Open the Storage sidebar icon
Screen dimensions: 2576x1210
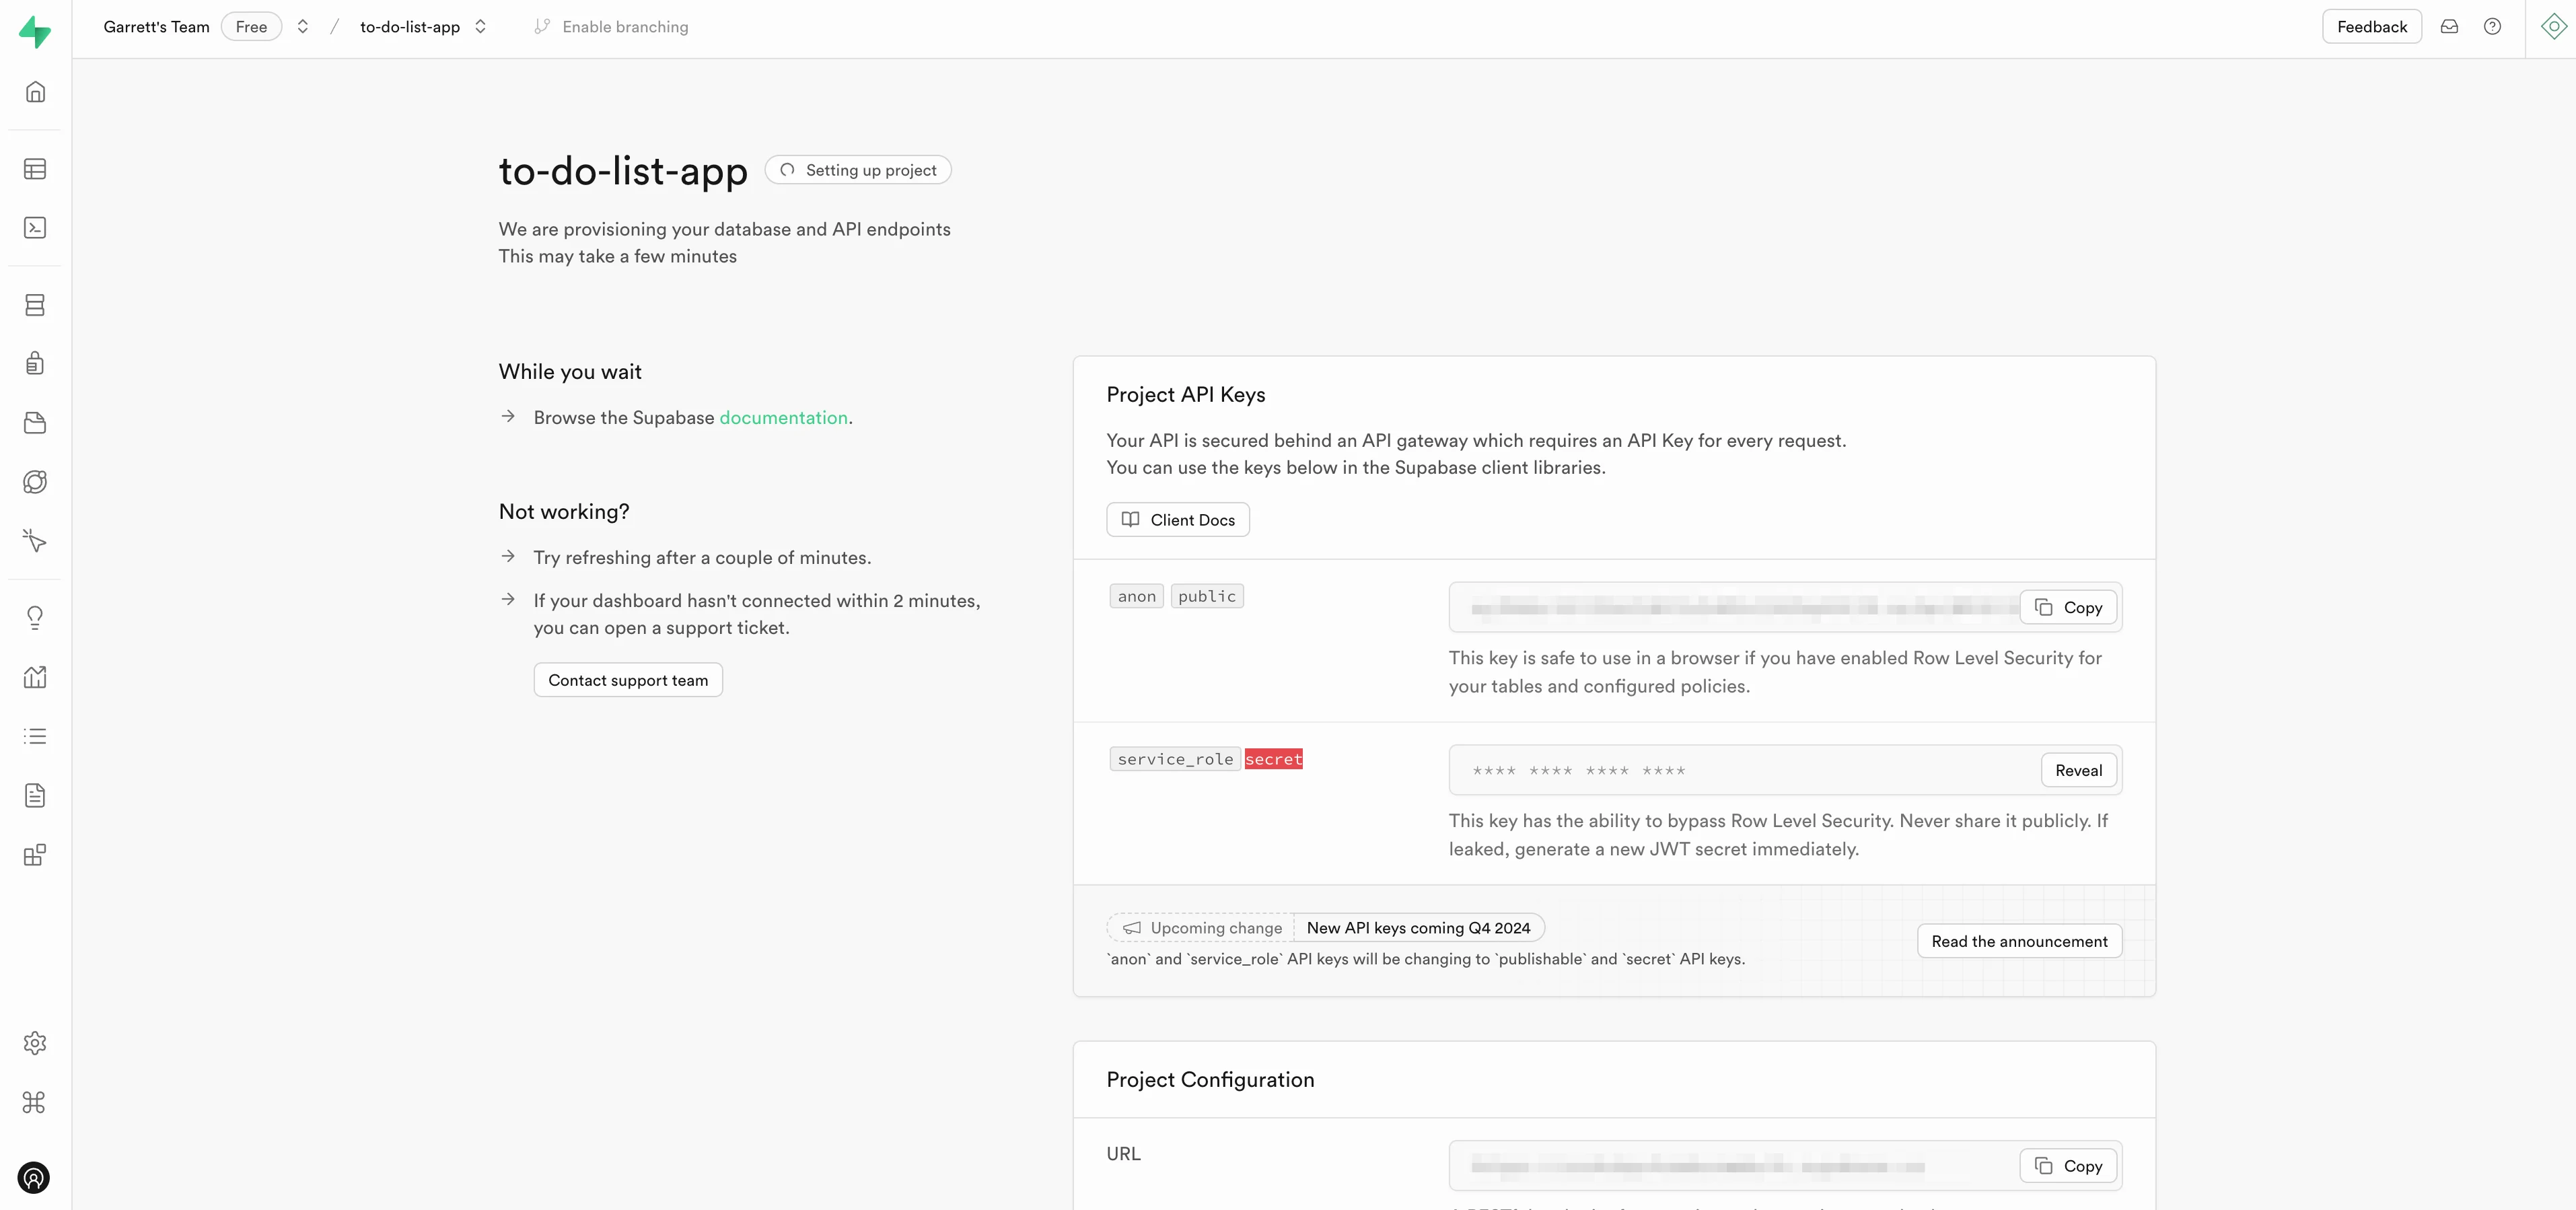pyautogui.click(x=35, y=423)
